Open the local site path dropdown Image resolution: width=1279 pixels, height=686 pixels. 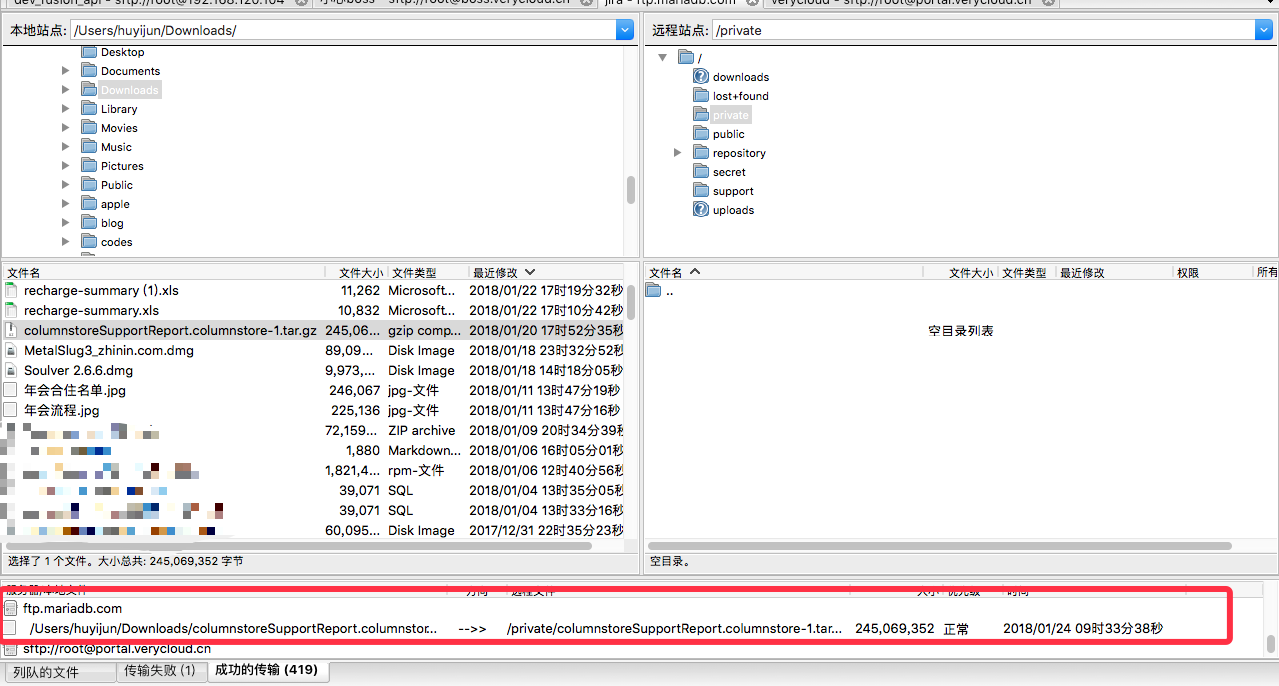[626, 30]
